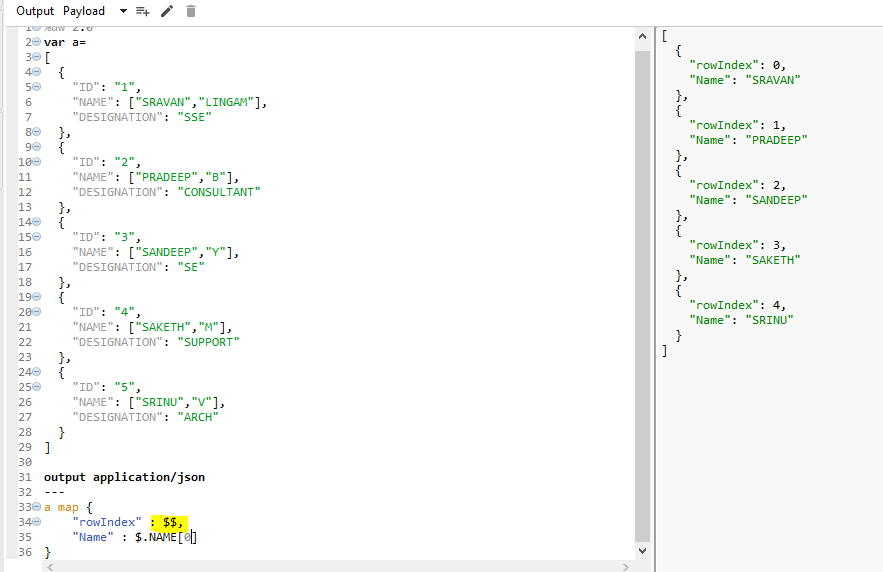The height and width of the screenshot is (572, 883).
Task: Click the value "PRADEEP" in editor line 11
Action: click(x=166, y=177)
